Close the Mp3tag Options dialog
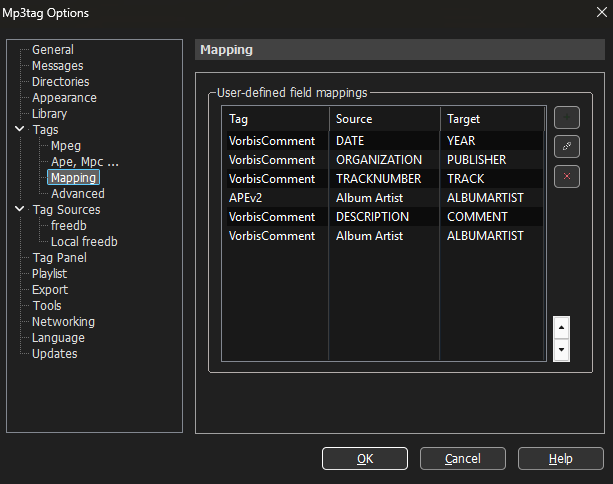 pos(602,12)
